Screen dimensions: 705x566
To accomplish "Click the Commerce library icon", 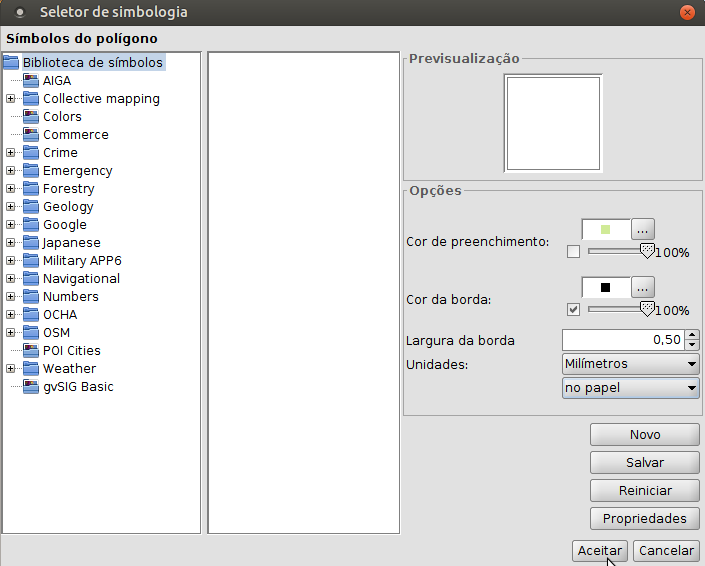I will coord(30,135).
